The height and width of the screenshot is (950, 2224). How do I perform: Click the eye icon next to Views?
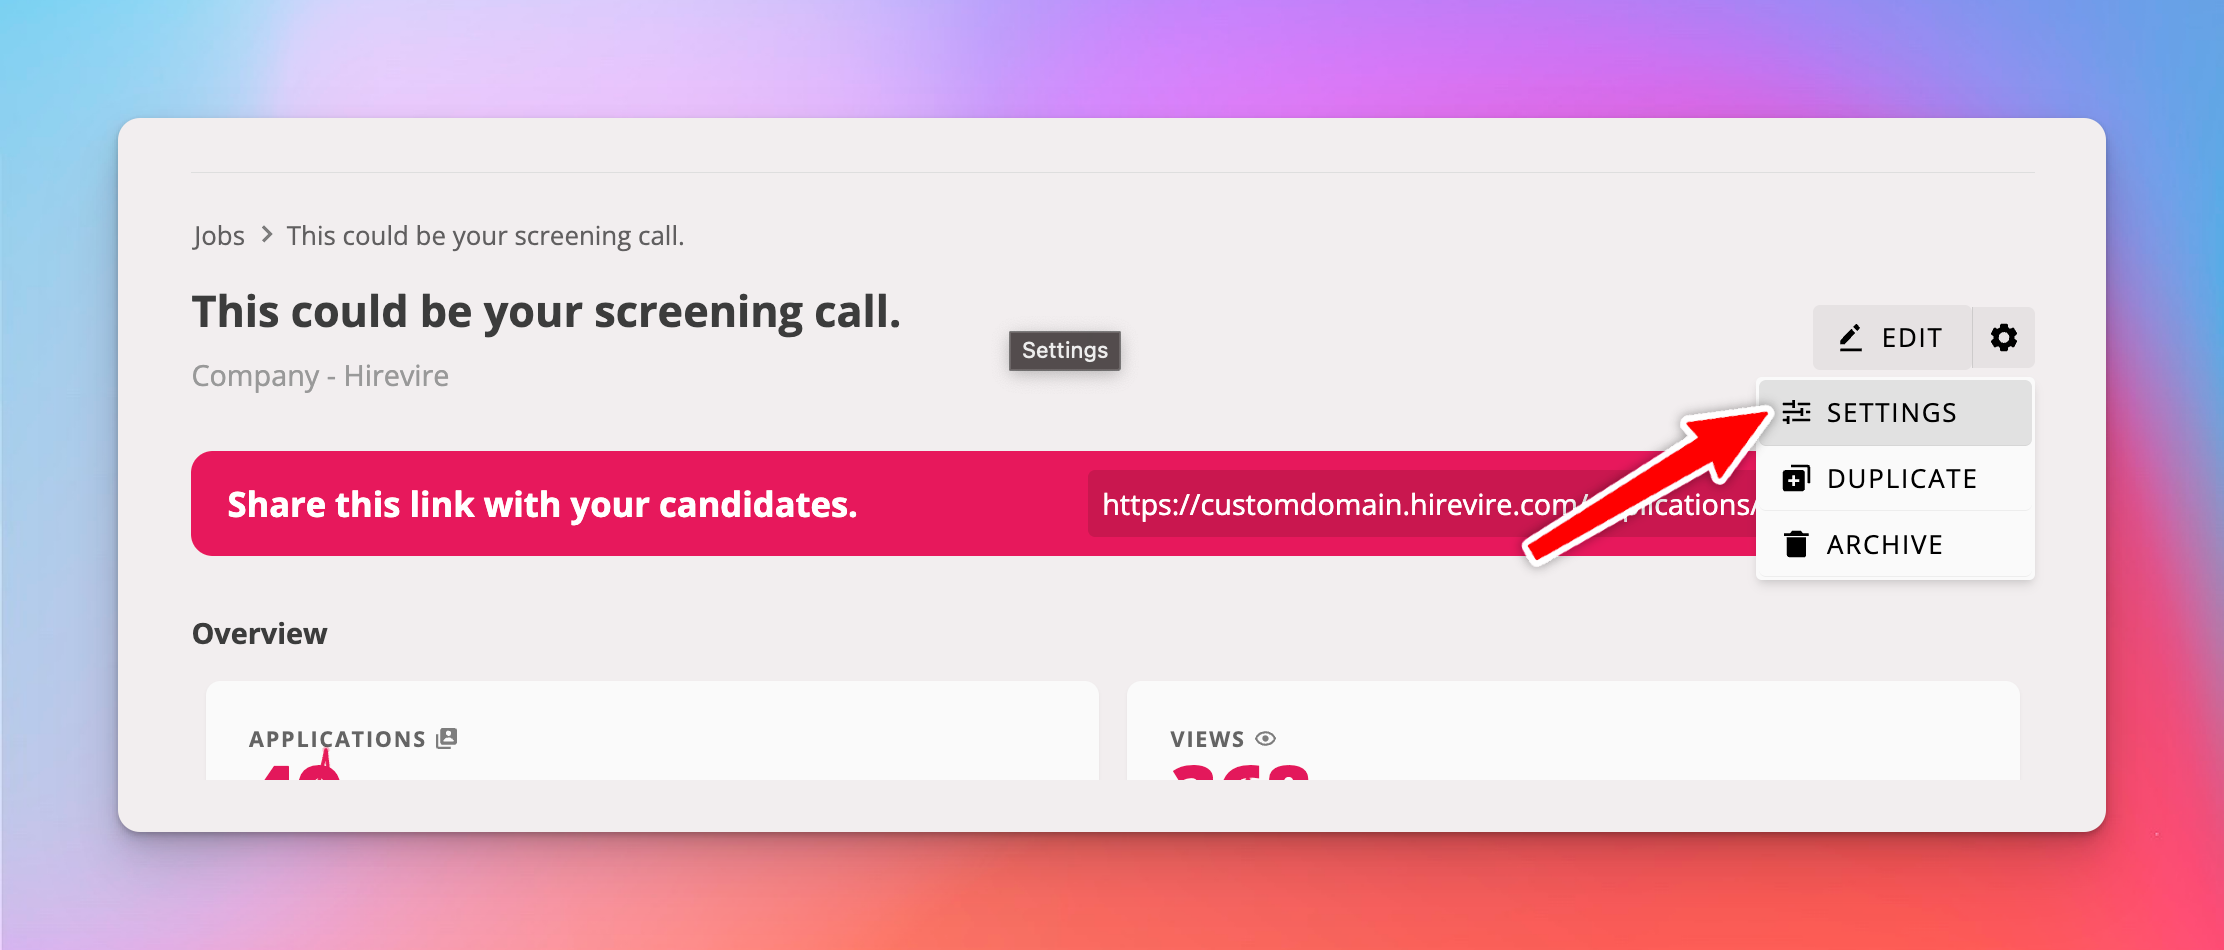coord(1265,739)
